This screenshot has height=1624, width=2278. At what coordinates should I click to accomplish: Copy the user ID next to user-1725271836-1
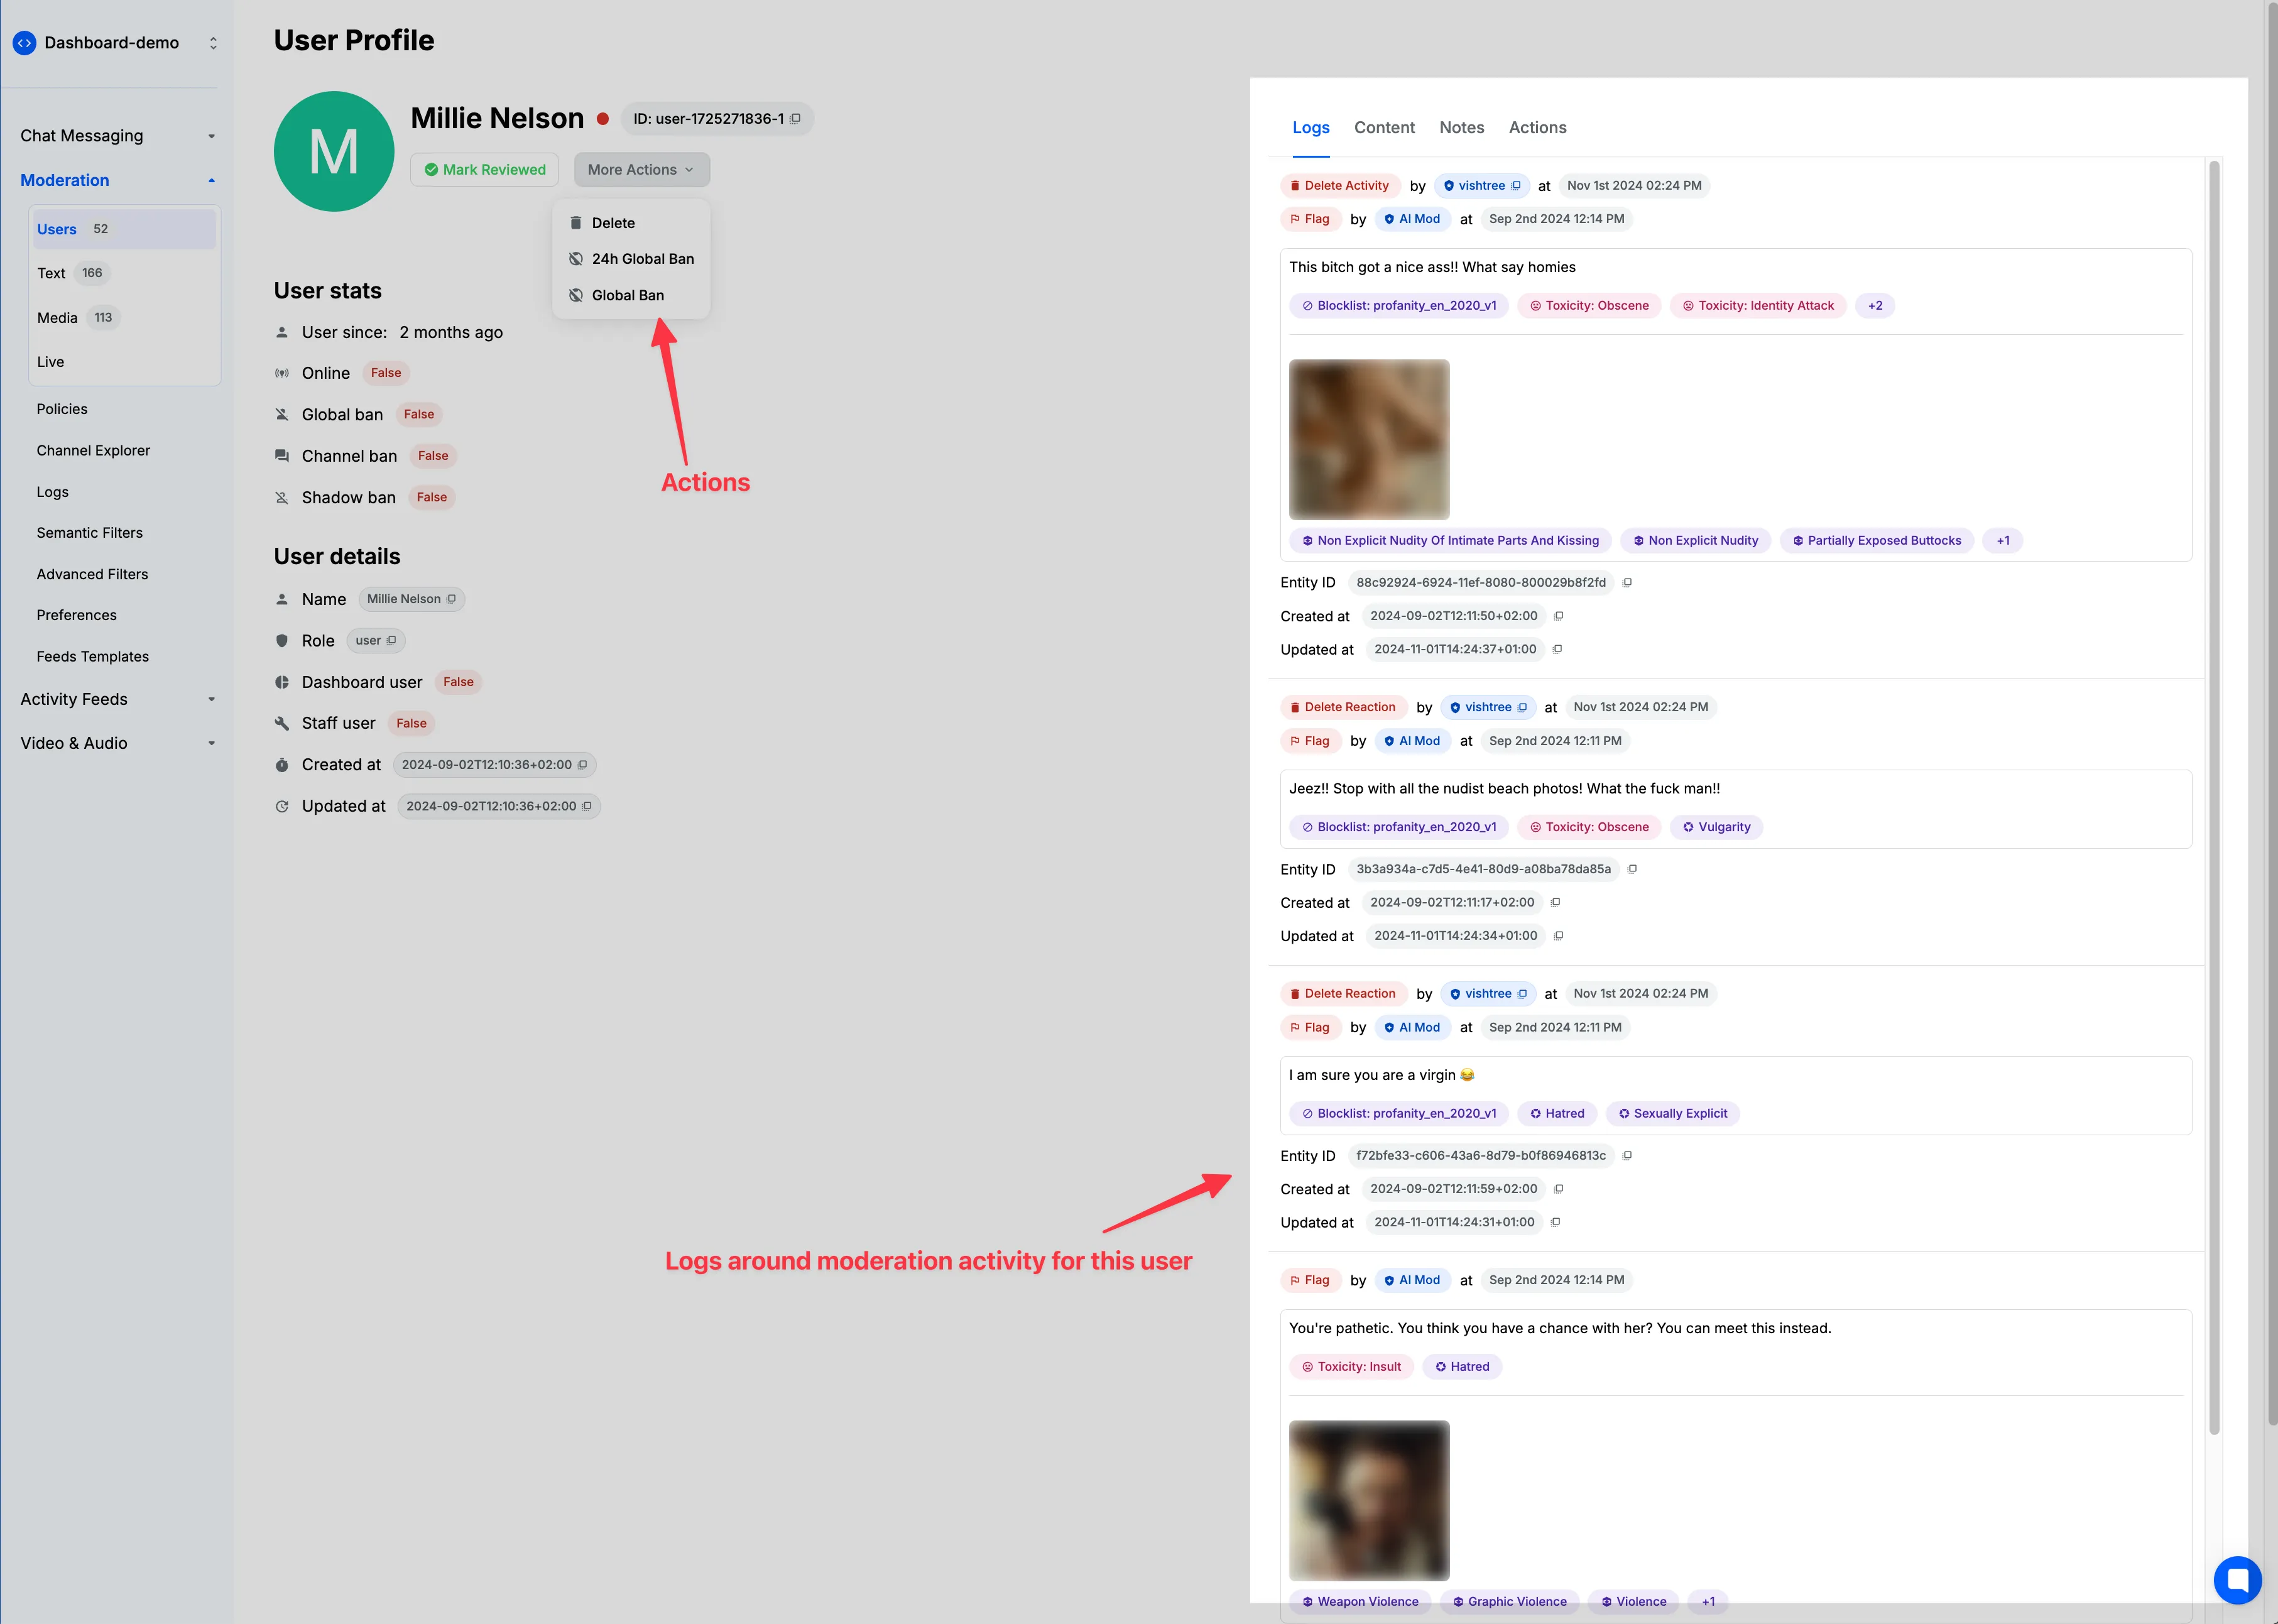(795, 119)
